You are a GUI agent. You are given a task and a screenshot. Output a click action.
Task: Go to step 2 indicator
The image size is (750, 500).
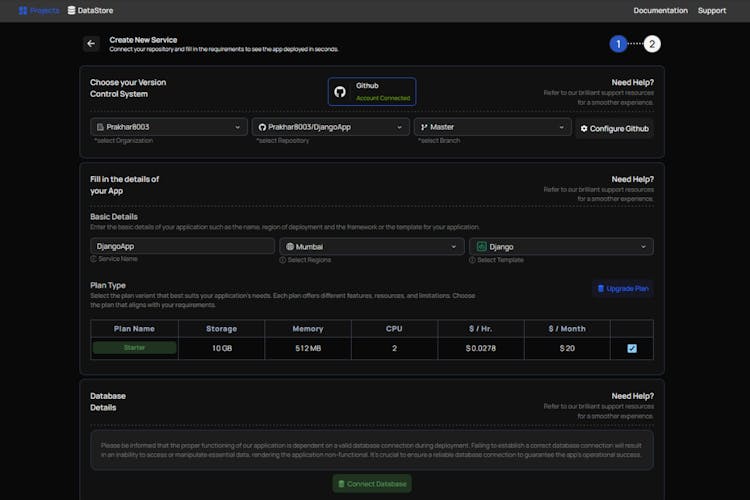(x=651, y=44)
